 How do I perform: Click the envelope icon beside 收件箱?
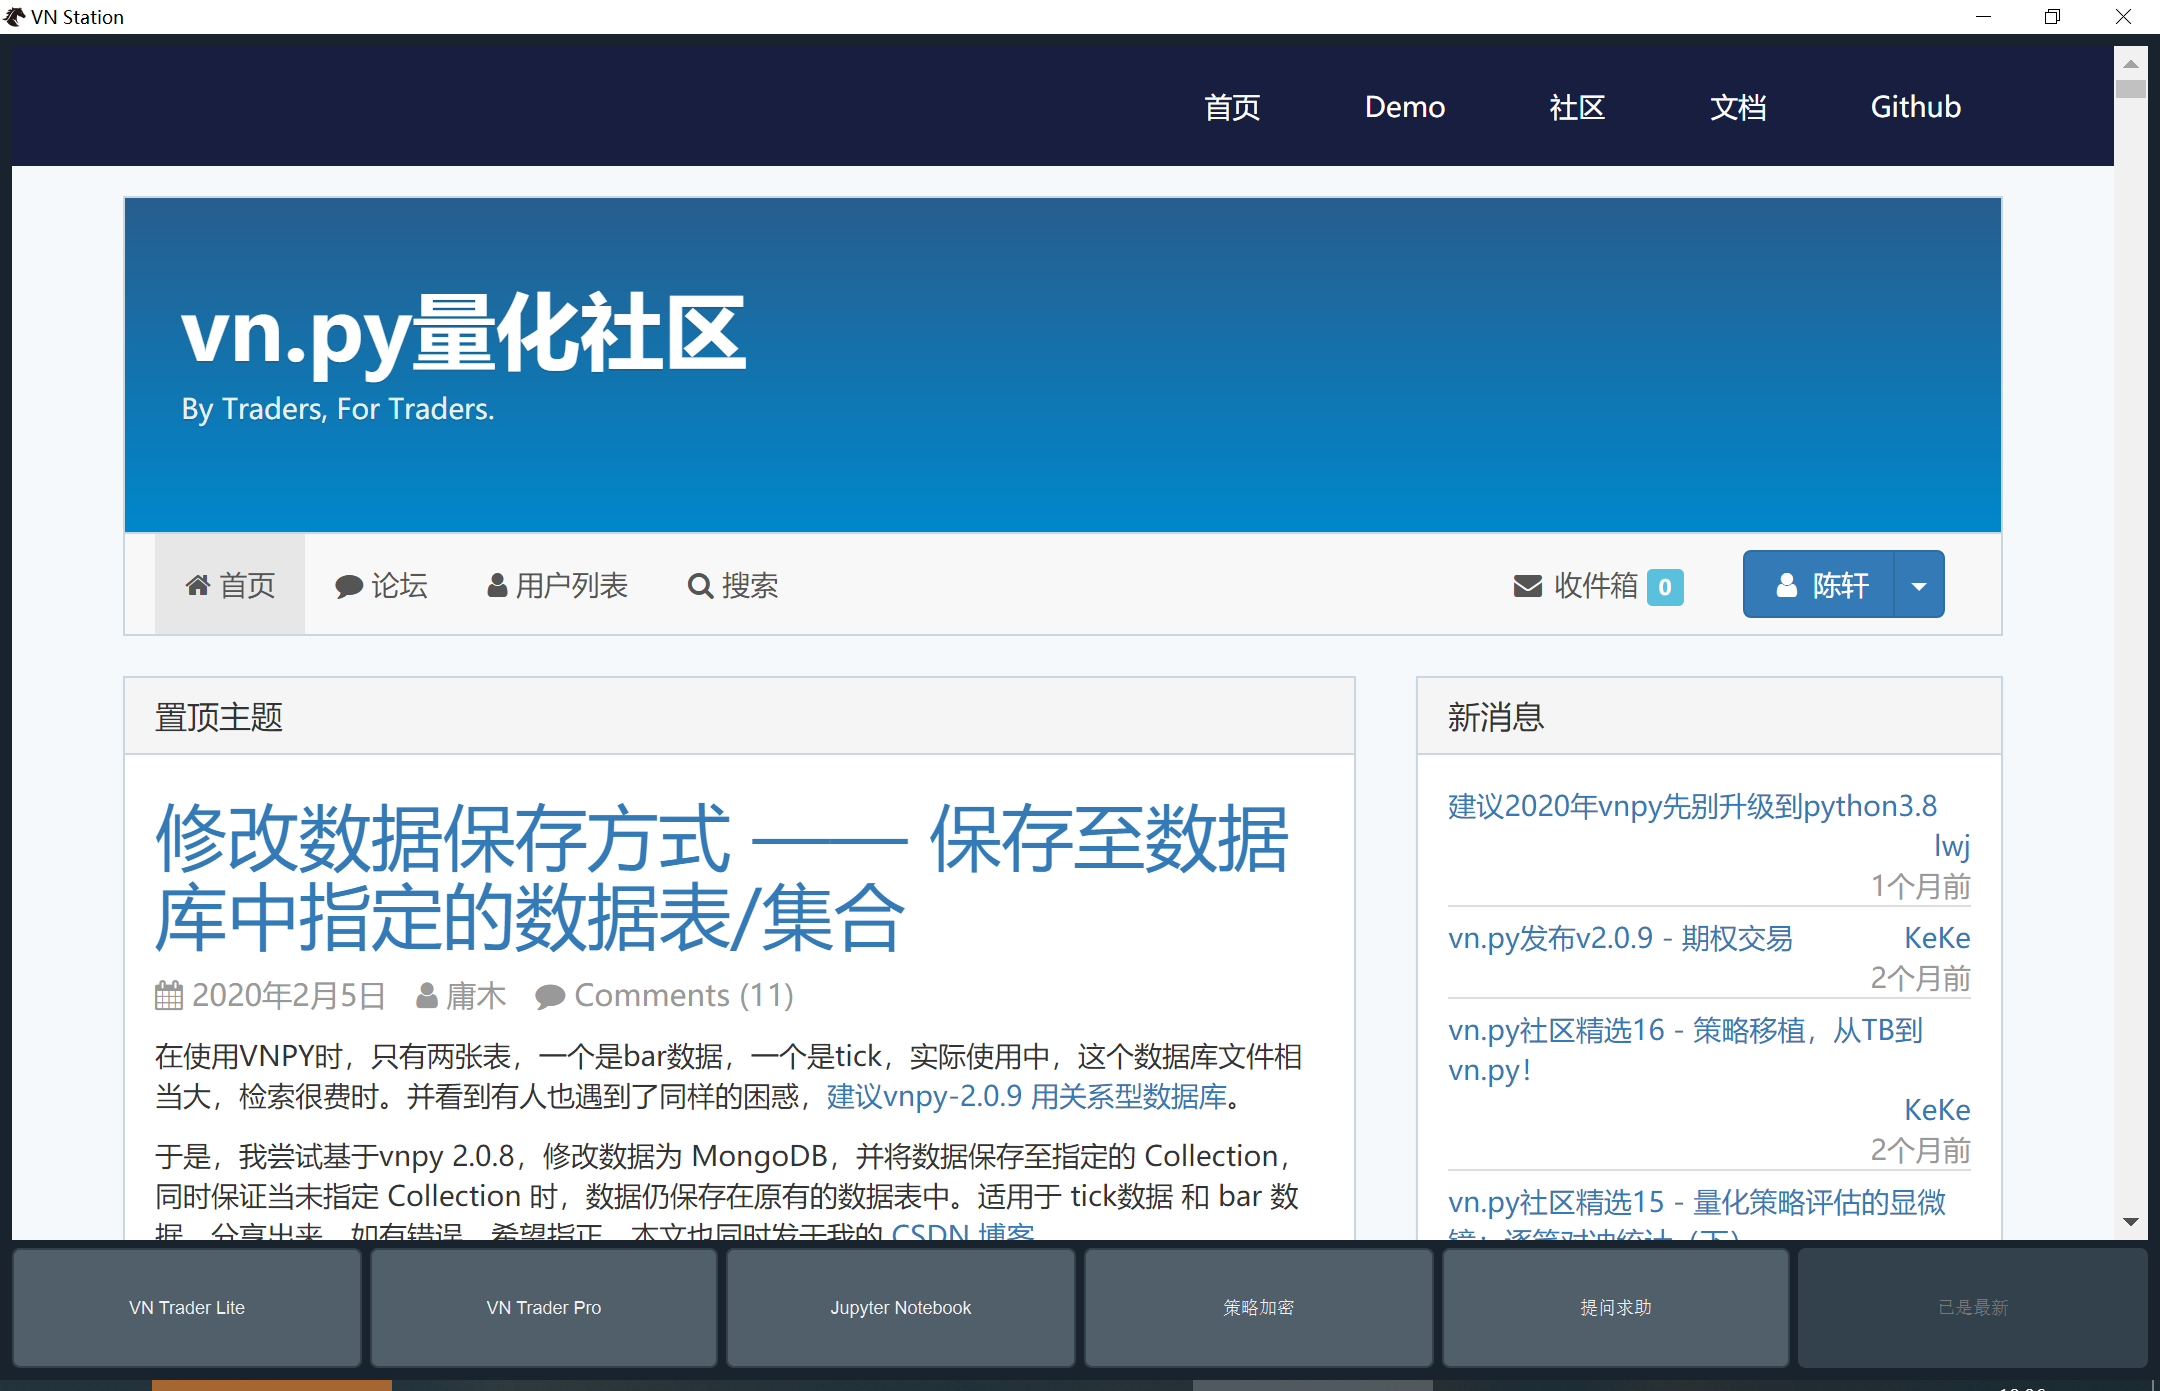click(x=1527, y=586)
